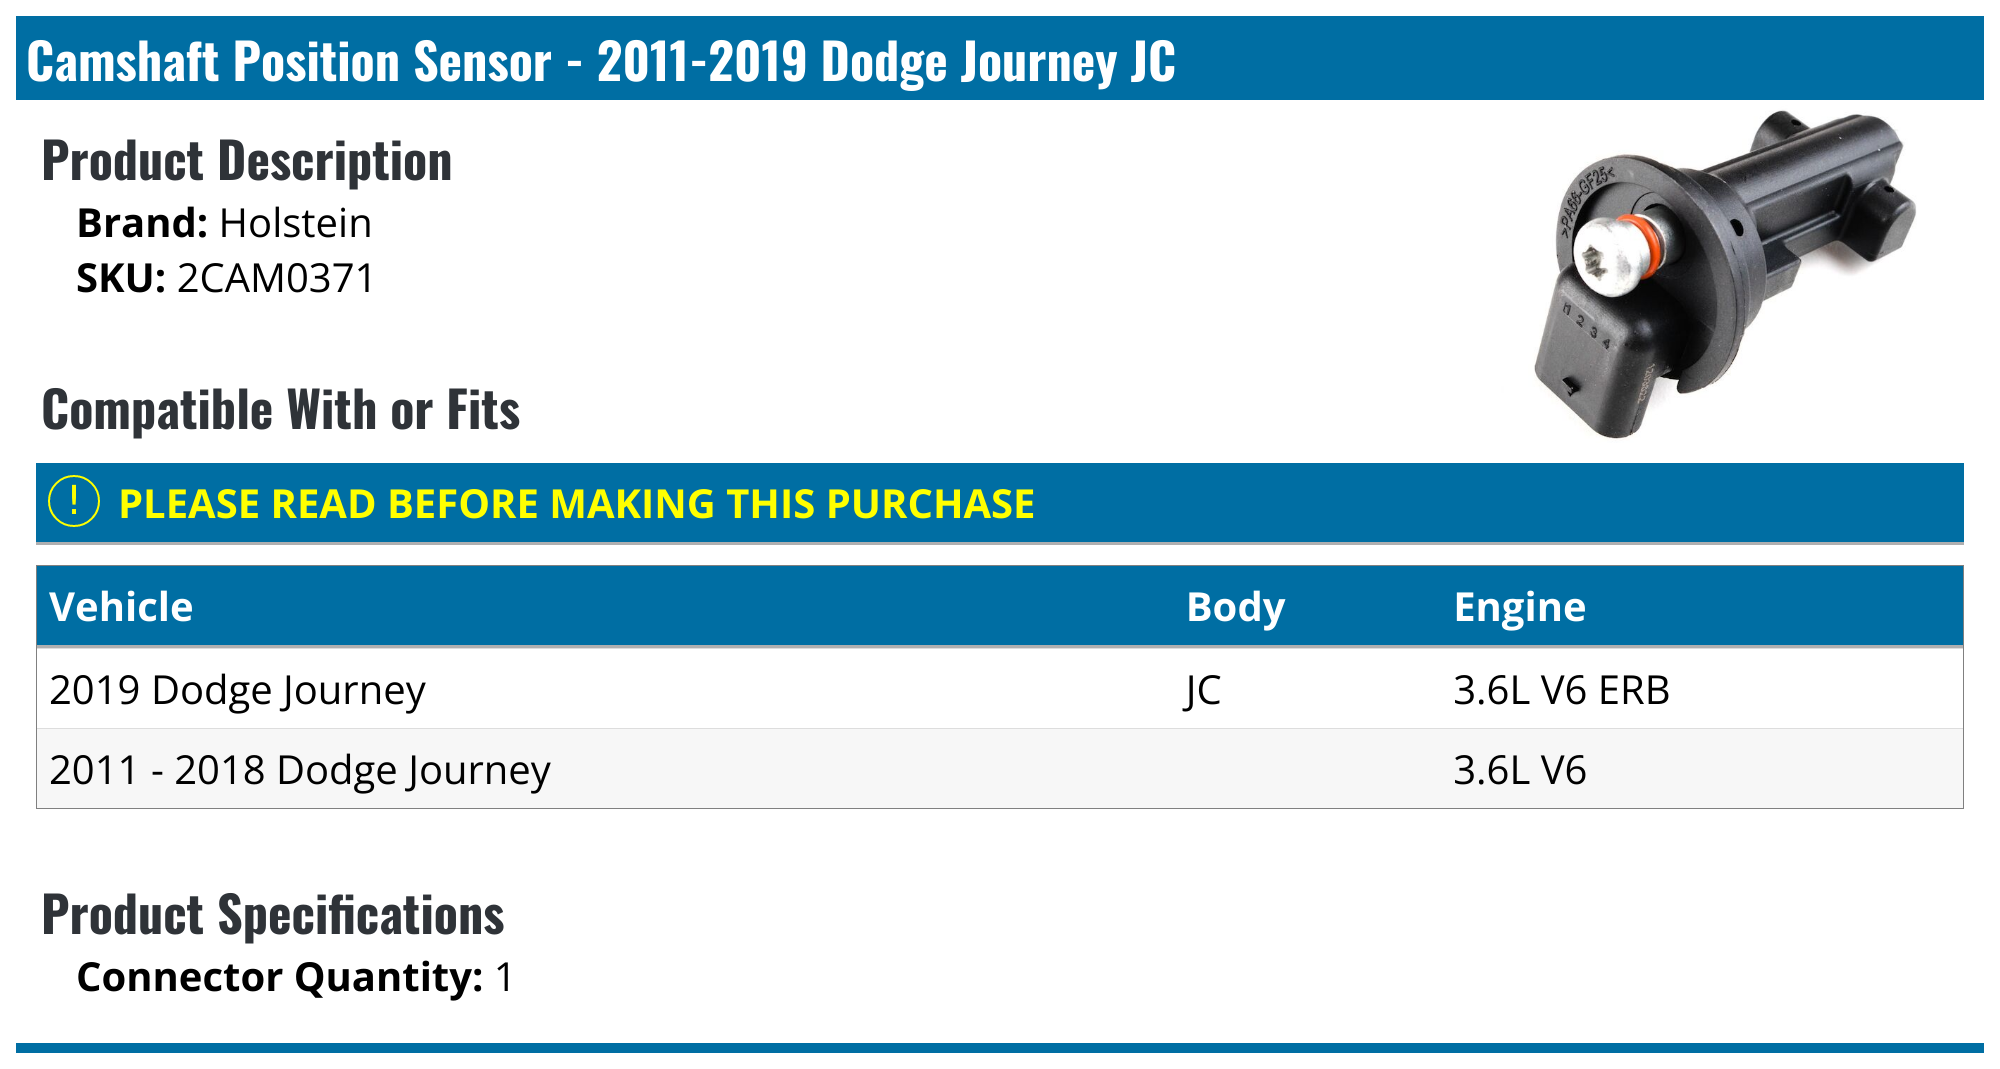Click the Holstein brand name
This screenshot has width=2000, height=1069.
(x=295, y=223)
